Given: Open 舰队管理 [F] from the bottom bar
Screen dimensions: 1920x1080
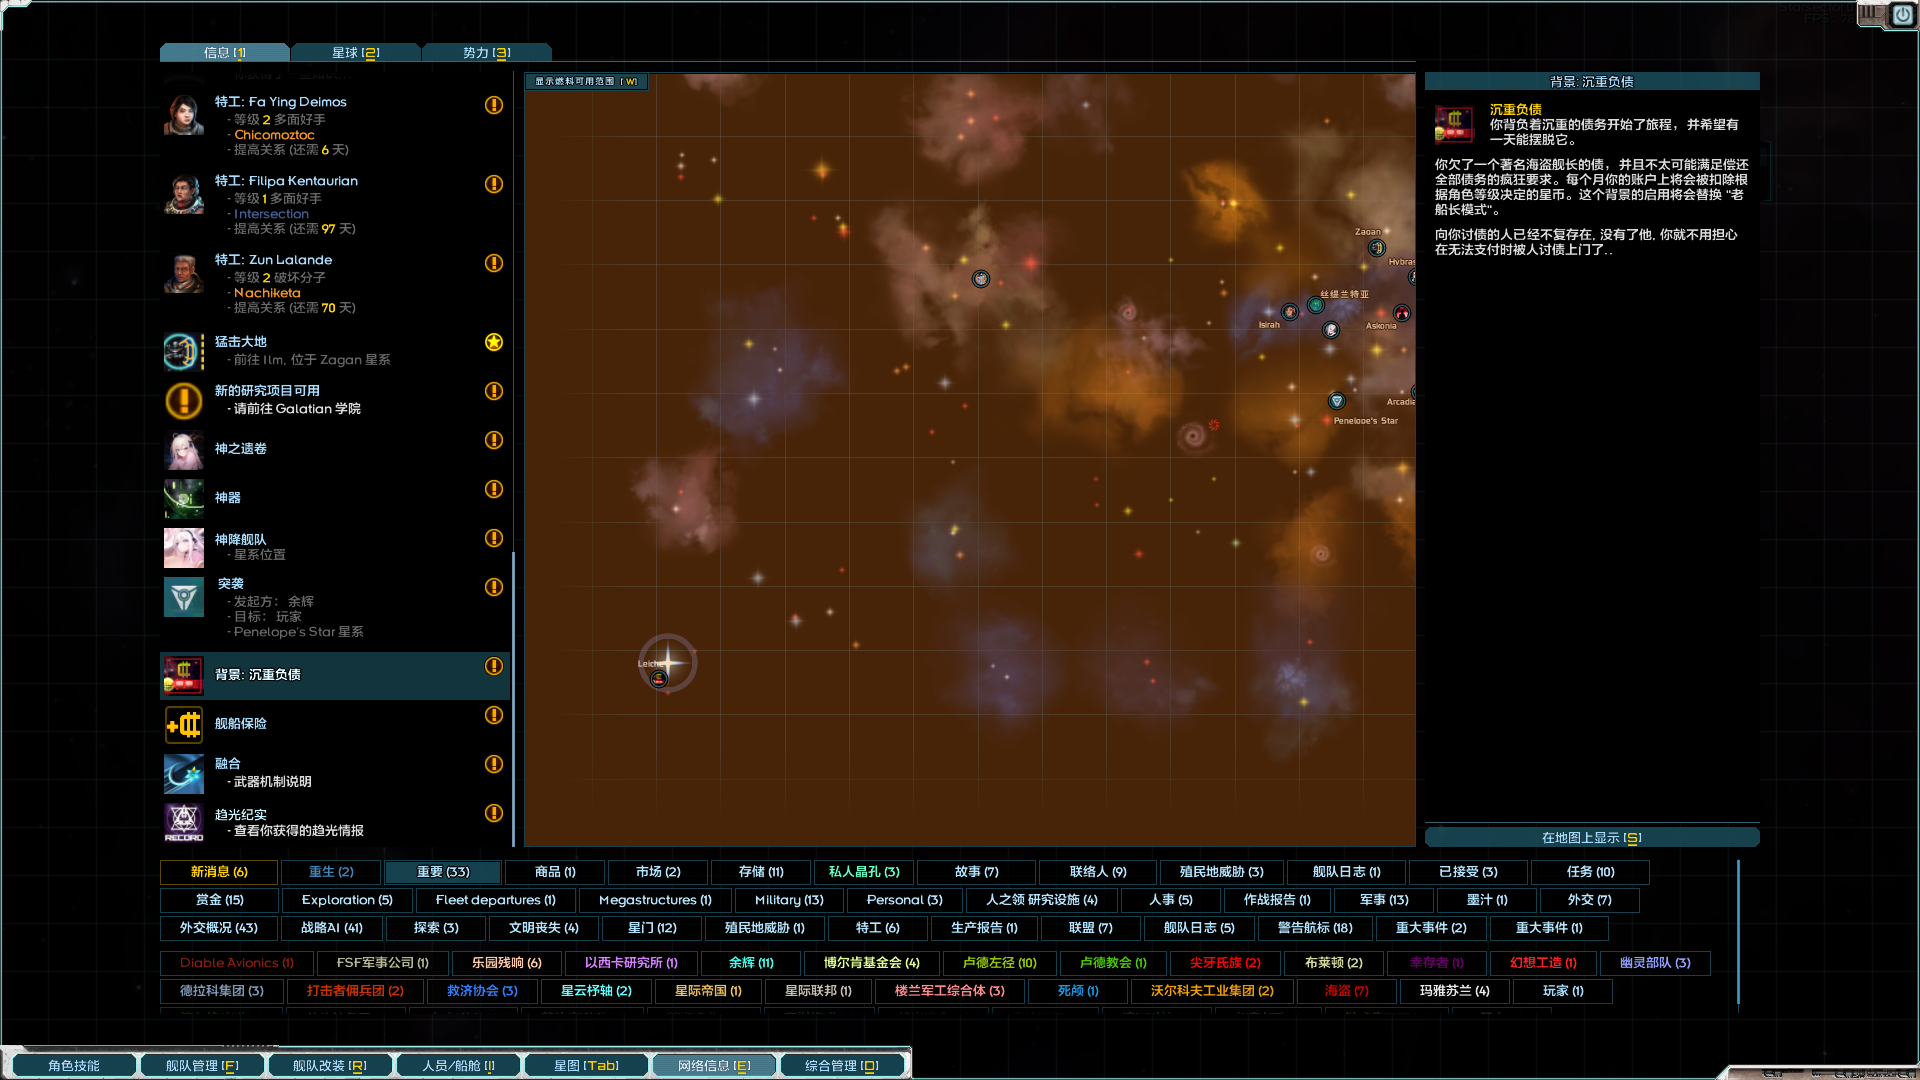Looking at the screenshot, I should coord(201,1064).
